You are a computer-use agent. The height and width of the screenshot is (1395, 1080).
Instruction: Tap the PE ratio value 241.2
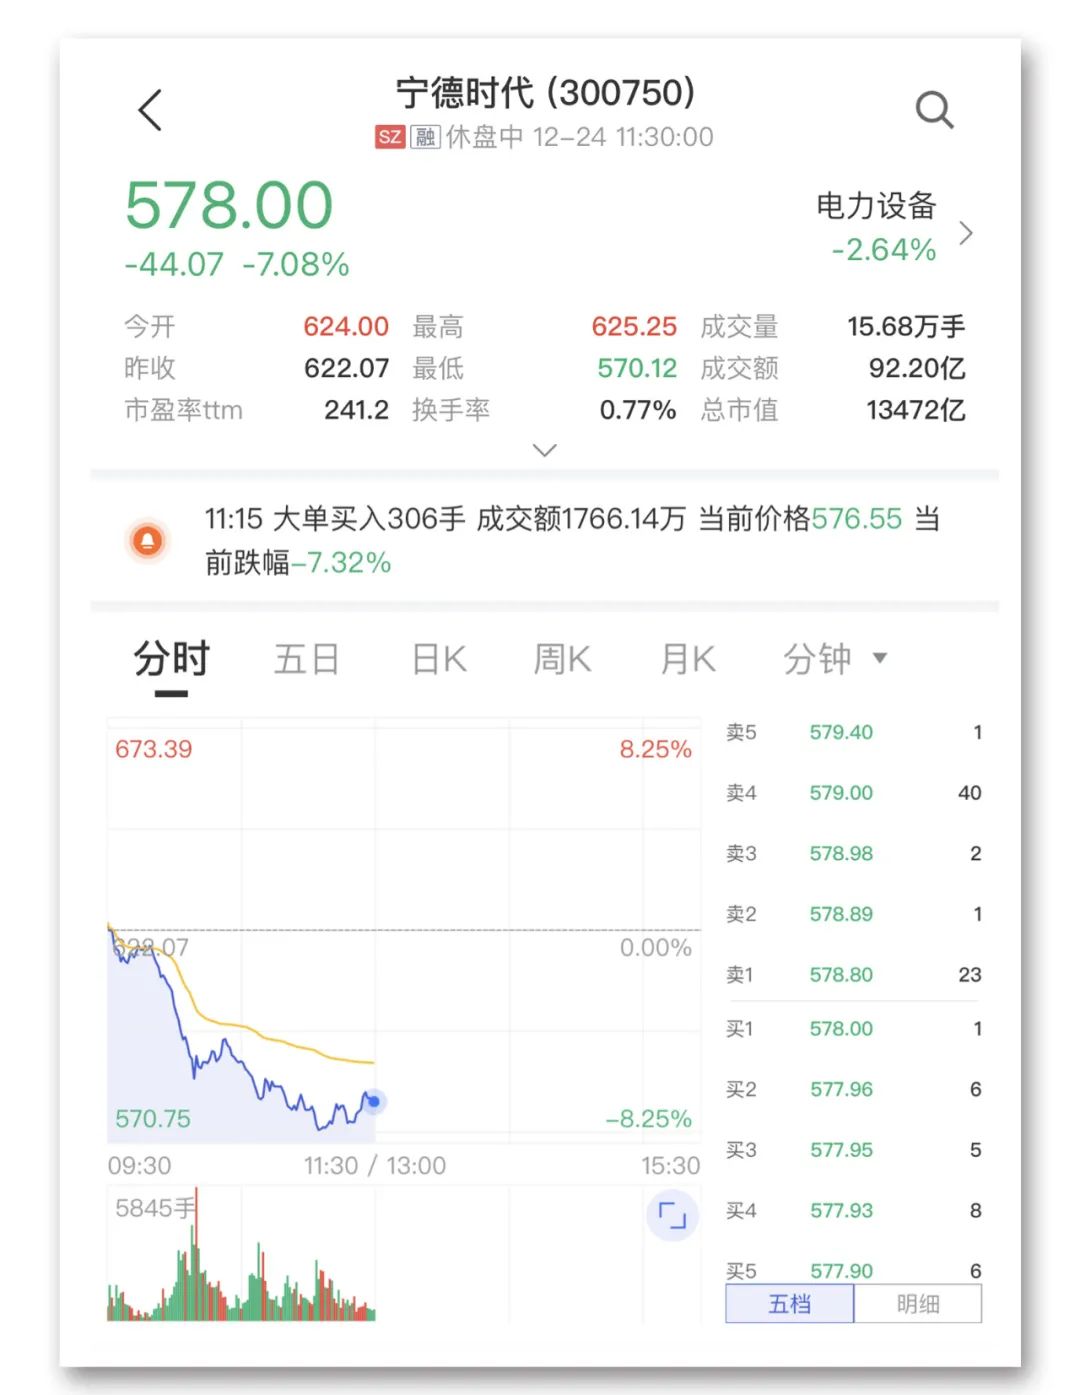356,410
